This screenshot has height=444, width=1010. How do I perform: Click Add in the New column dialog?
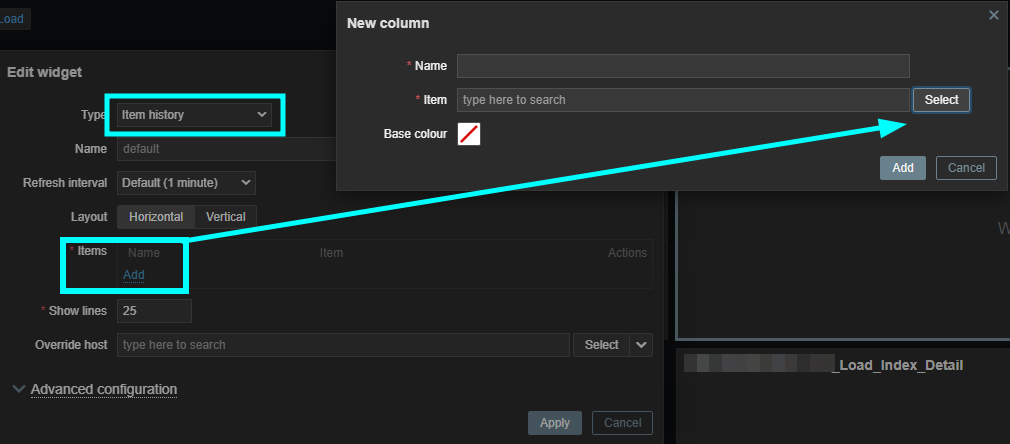(902, 168)
